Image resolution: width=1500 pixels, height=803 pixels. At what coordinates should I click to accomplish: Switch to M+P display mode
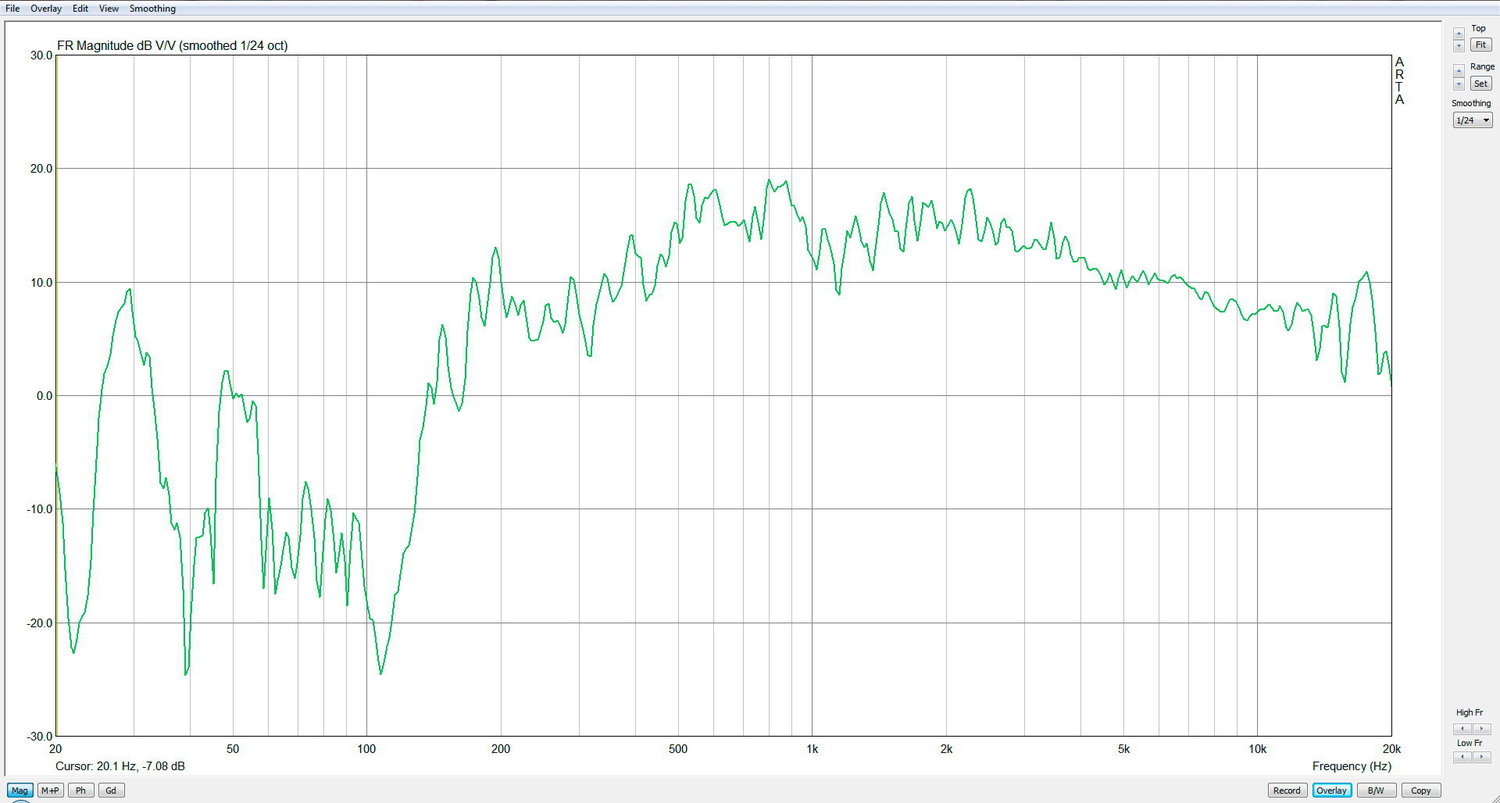pos(50,790)
